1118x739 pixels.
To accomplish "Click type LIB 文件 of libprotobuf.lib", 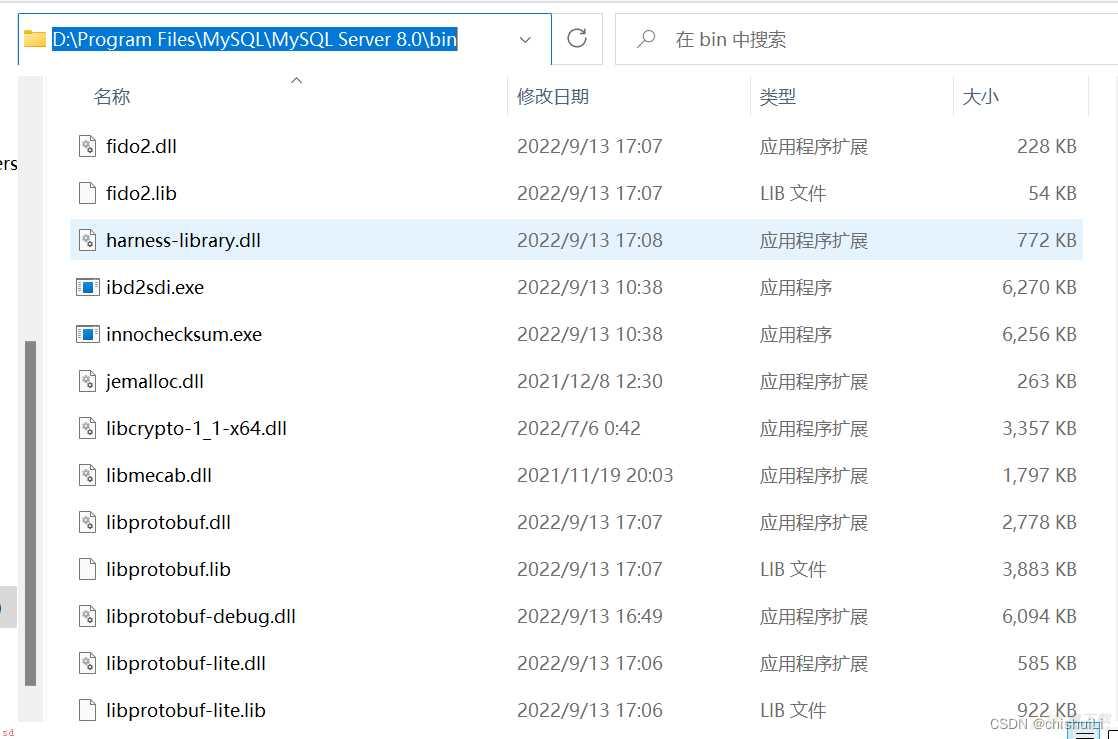I will pos(793,570).
